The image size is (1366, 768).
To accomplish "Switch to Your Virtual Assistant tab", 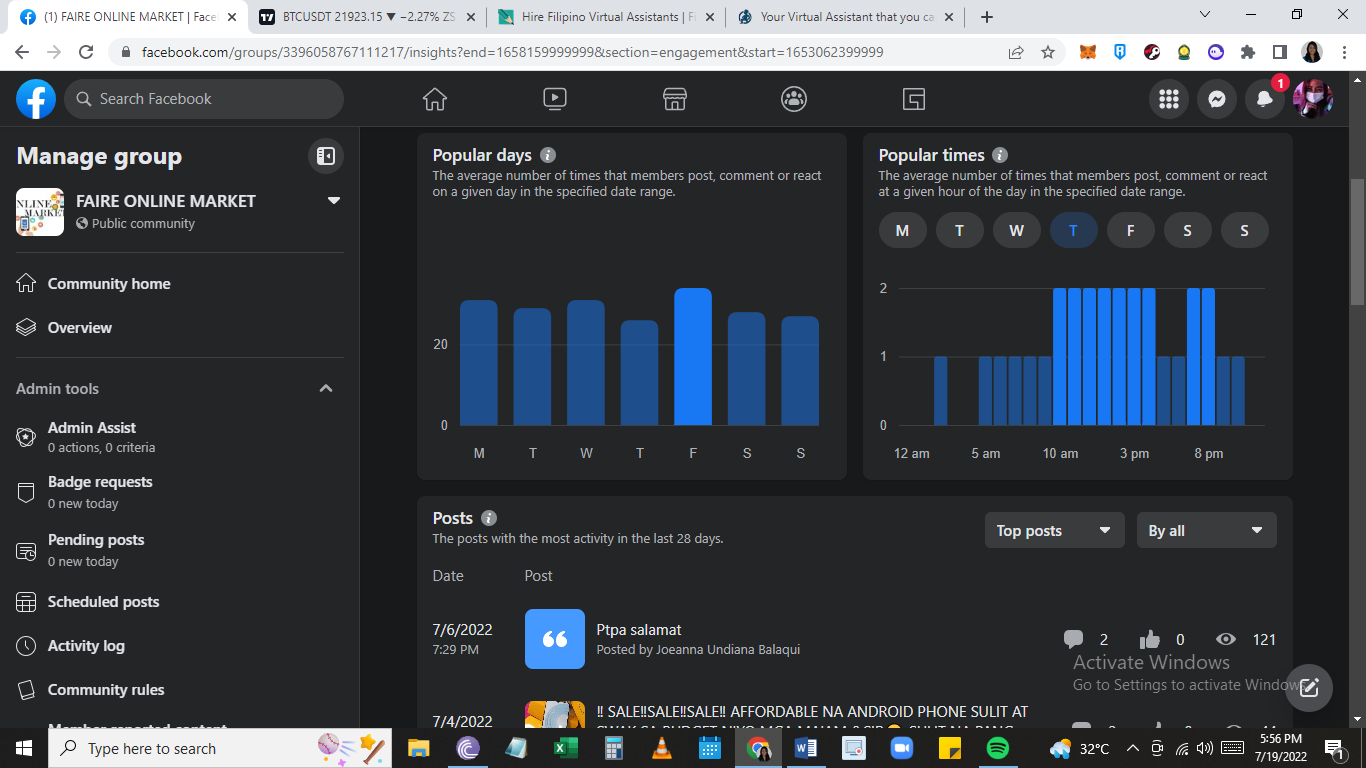I will 845,17.
